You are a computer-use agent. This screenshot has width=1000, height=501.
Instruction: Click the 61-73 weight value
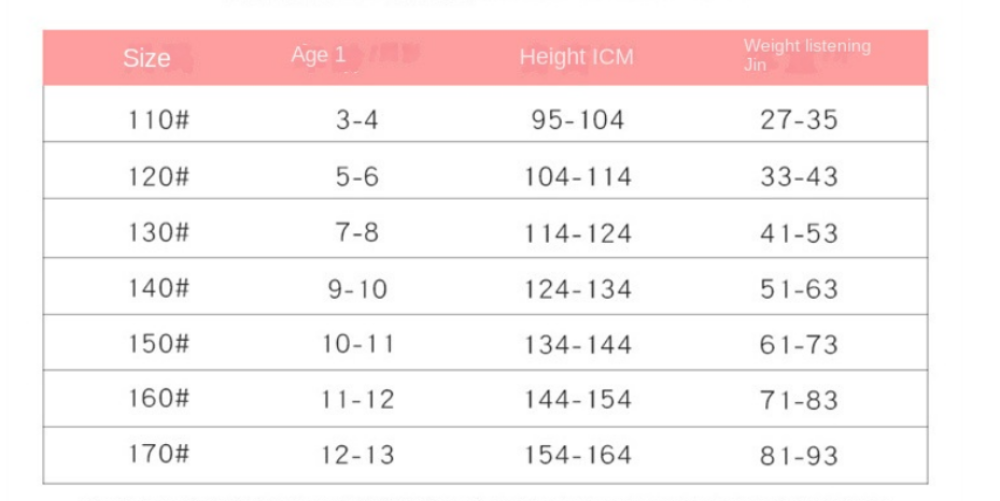[799, 345]
